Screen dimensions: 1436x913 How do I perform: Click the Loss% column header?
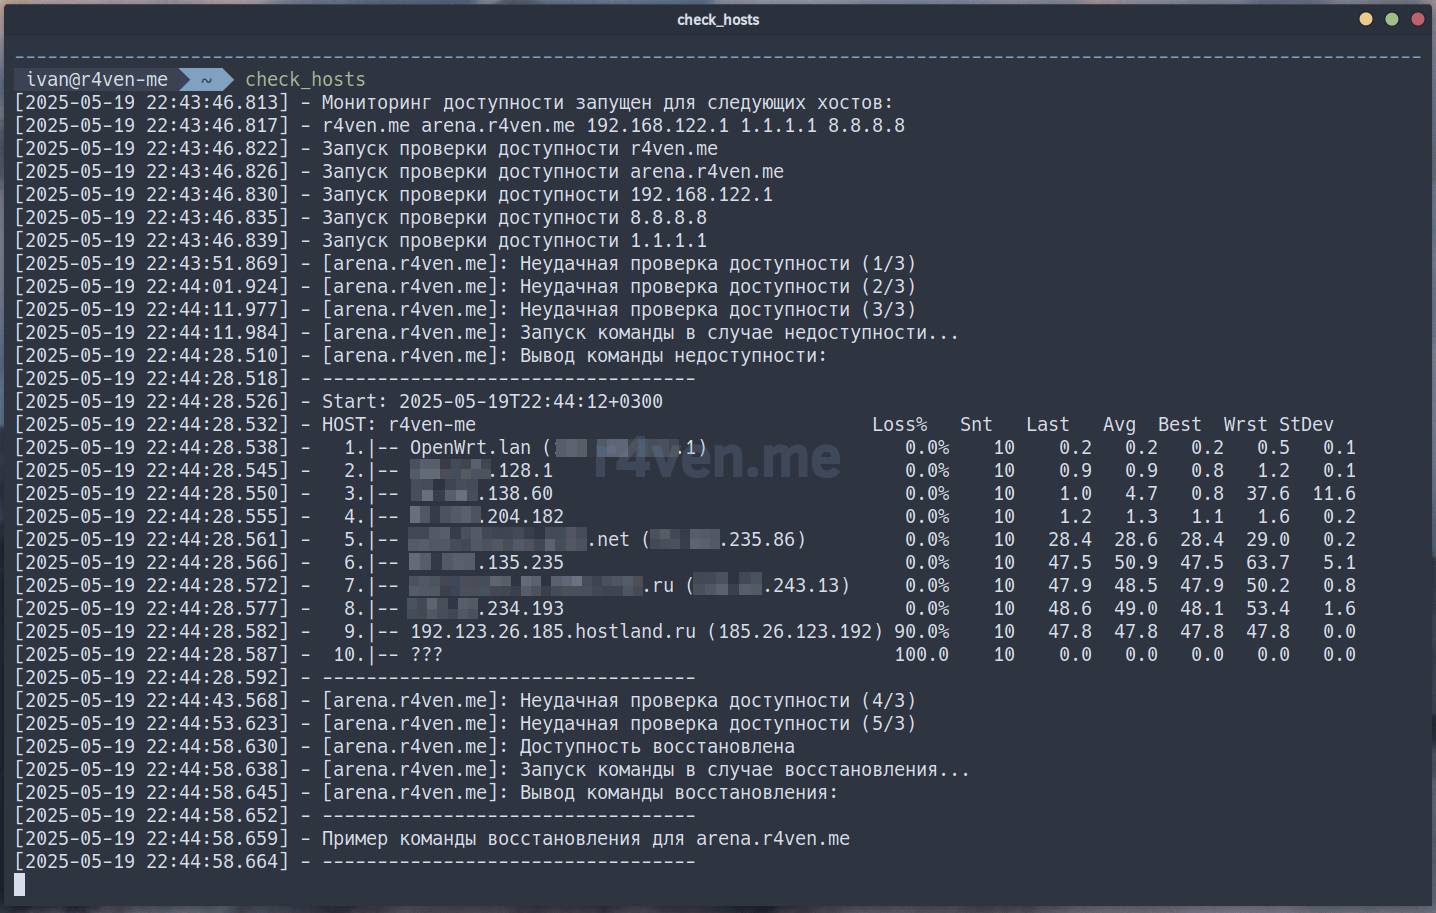[x=899, y=424]
